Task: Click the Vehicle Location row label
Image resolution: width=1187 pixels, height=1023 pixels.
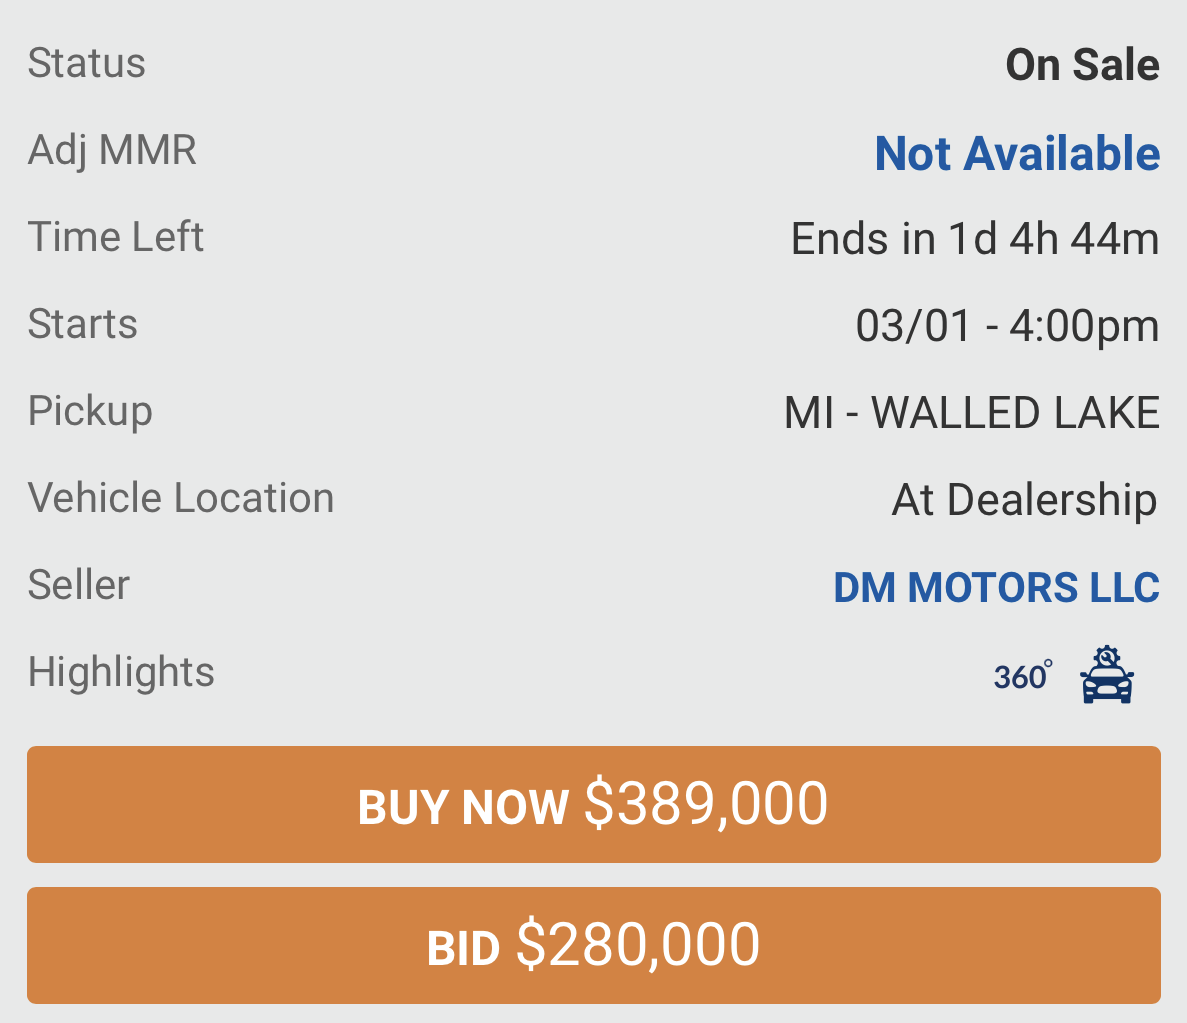Action: pyautogui.click(x=181, y=498)
